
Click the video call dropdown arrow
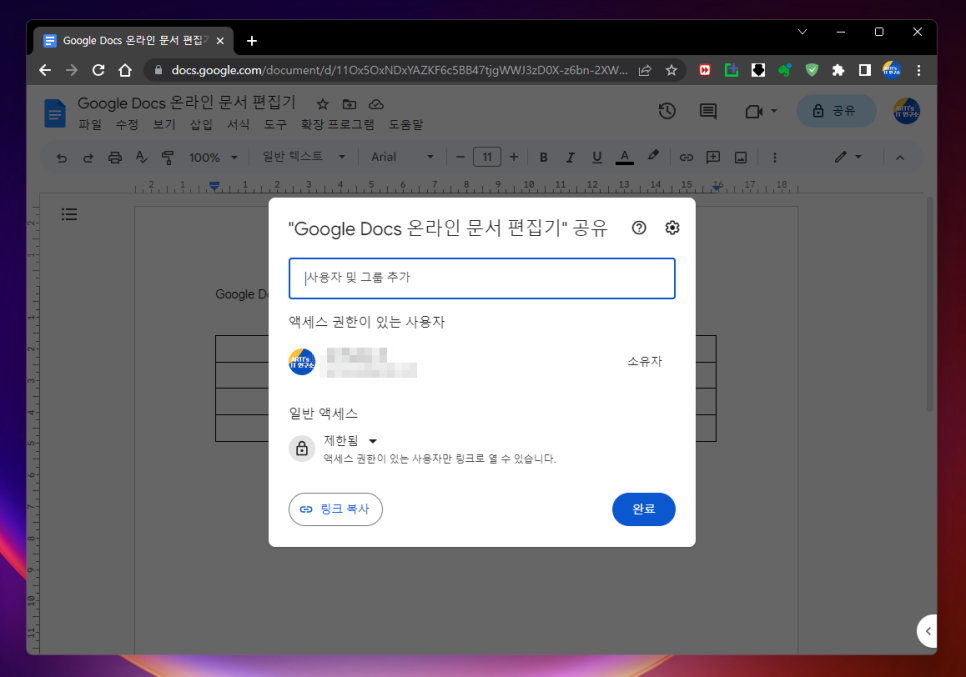pyautogui.click(x=774, y=111)
